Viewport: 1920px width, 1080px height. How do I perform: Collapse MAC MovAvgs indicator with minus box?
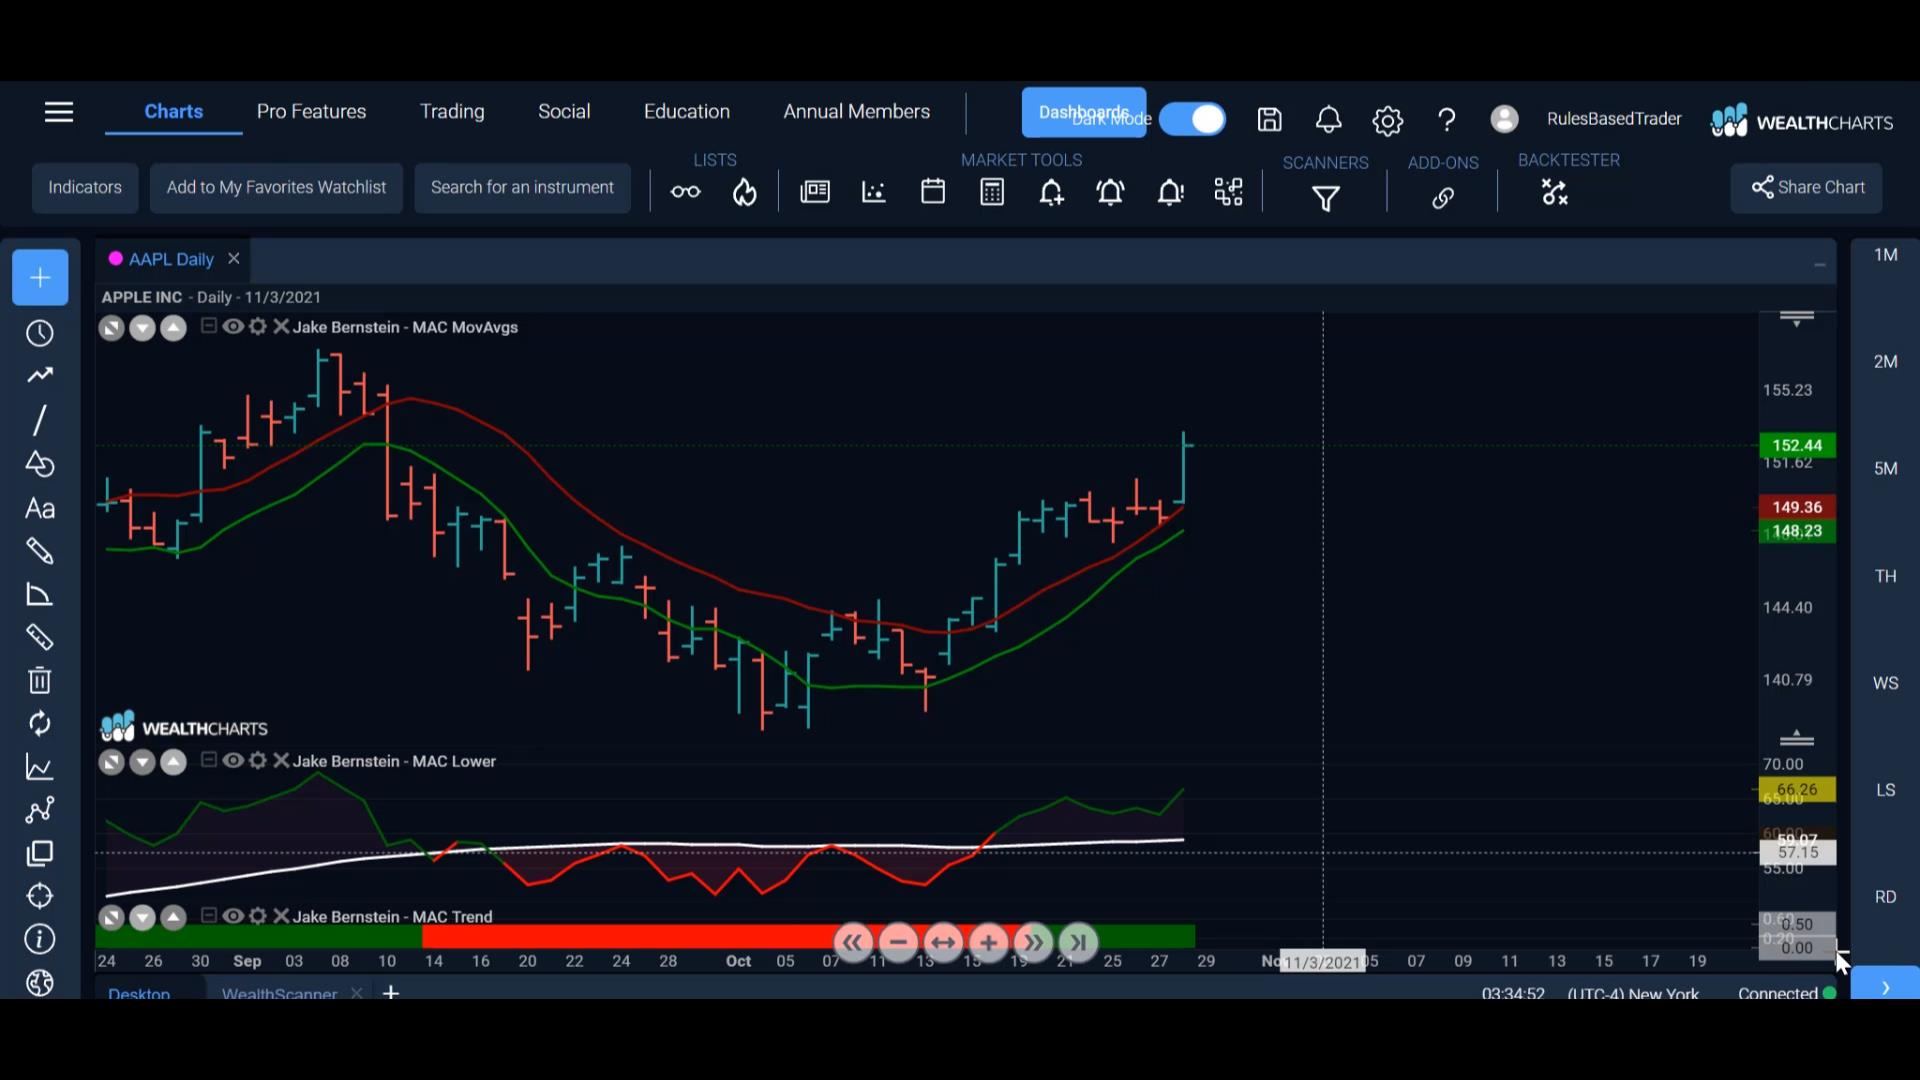point(208,326)
